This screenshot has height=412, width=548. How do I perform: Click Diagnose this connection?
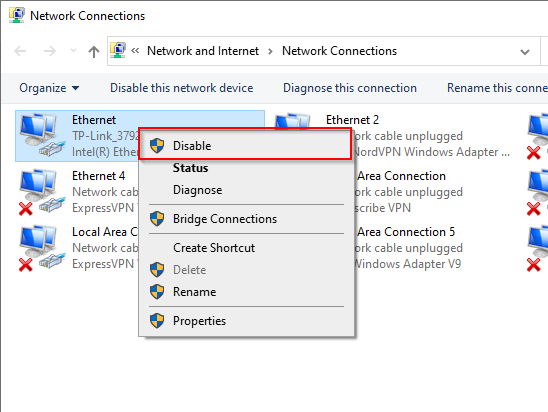click(350, 88)
